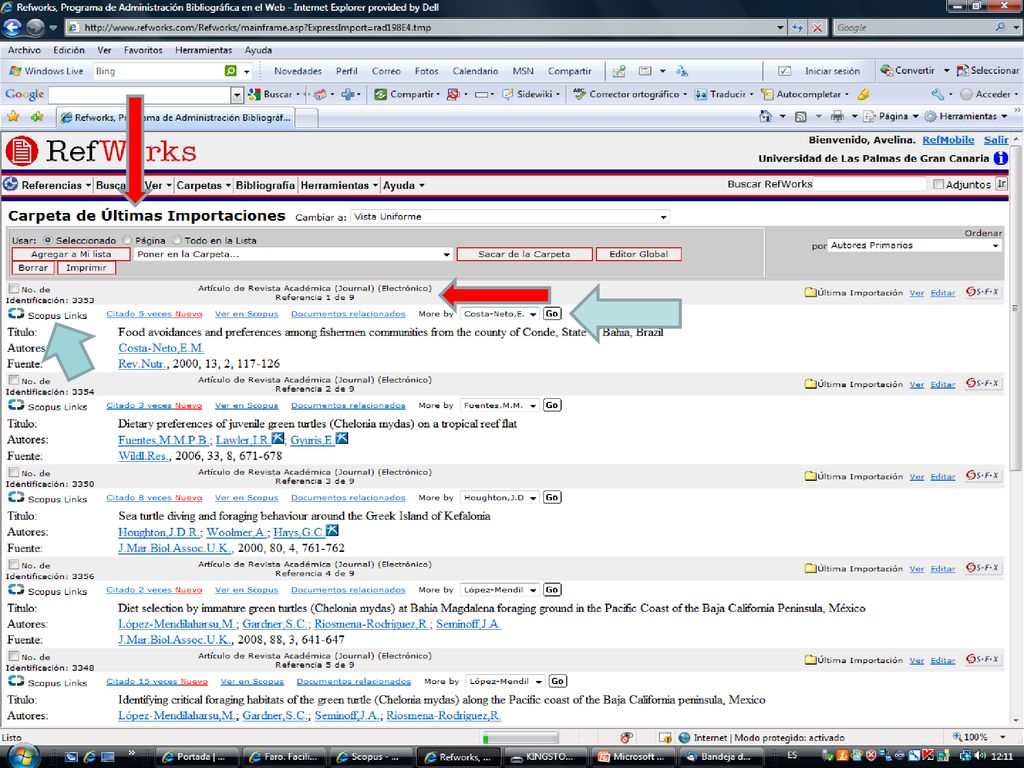Image resolution: width=1024 pixels, height=768 pixels.
Task: Open the Poner en la Carpeta dropdown
Action: 293,254
